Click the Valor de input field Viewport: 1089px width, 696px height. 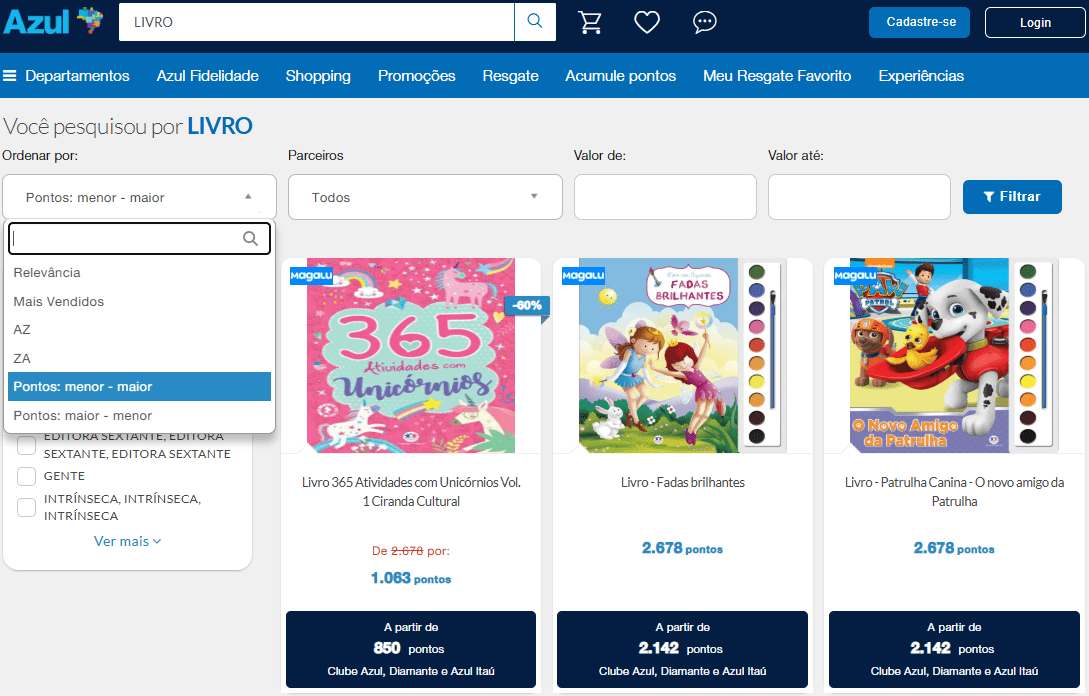point(665,197)
